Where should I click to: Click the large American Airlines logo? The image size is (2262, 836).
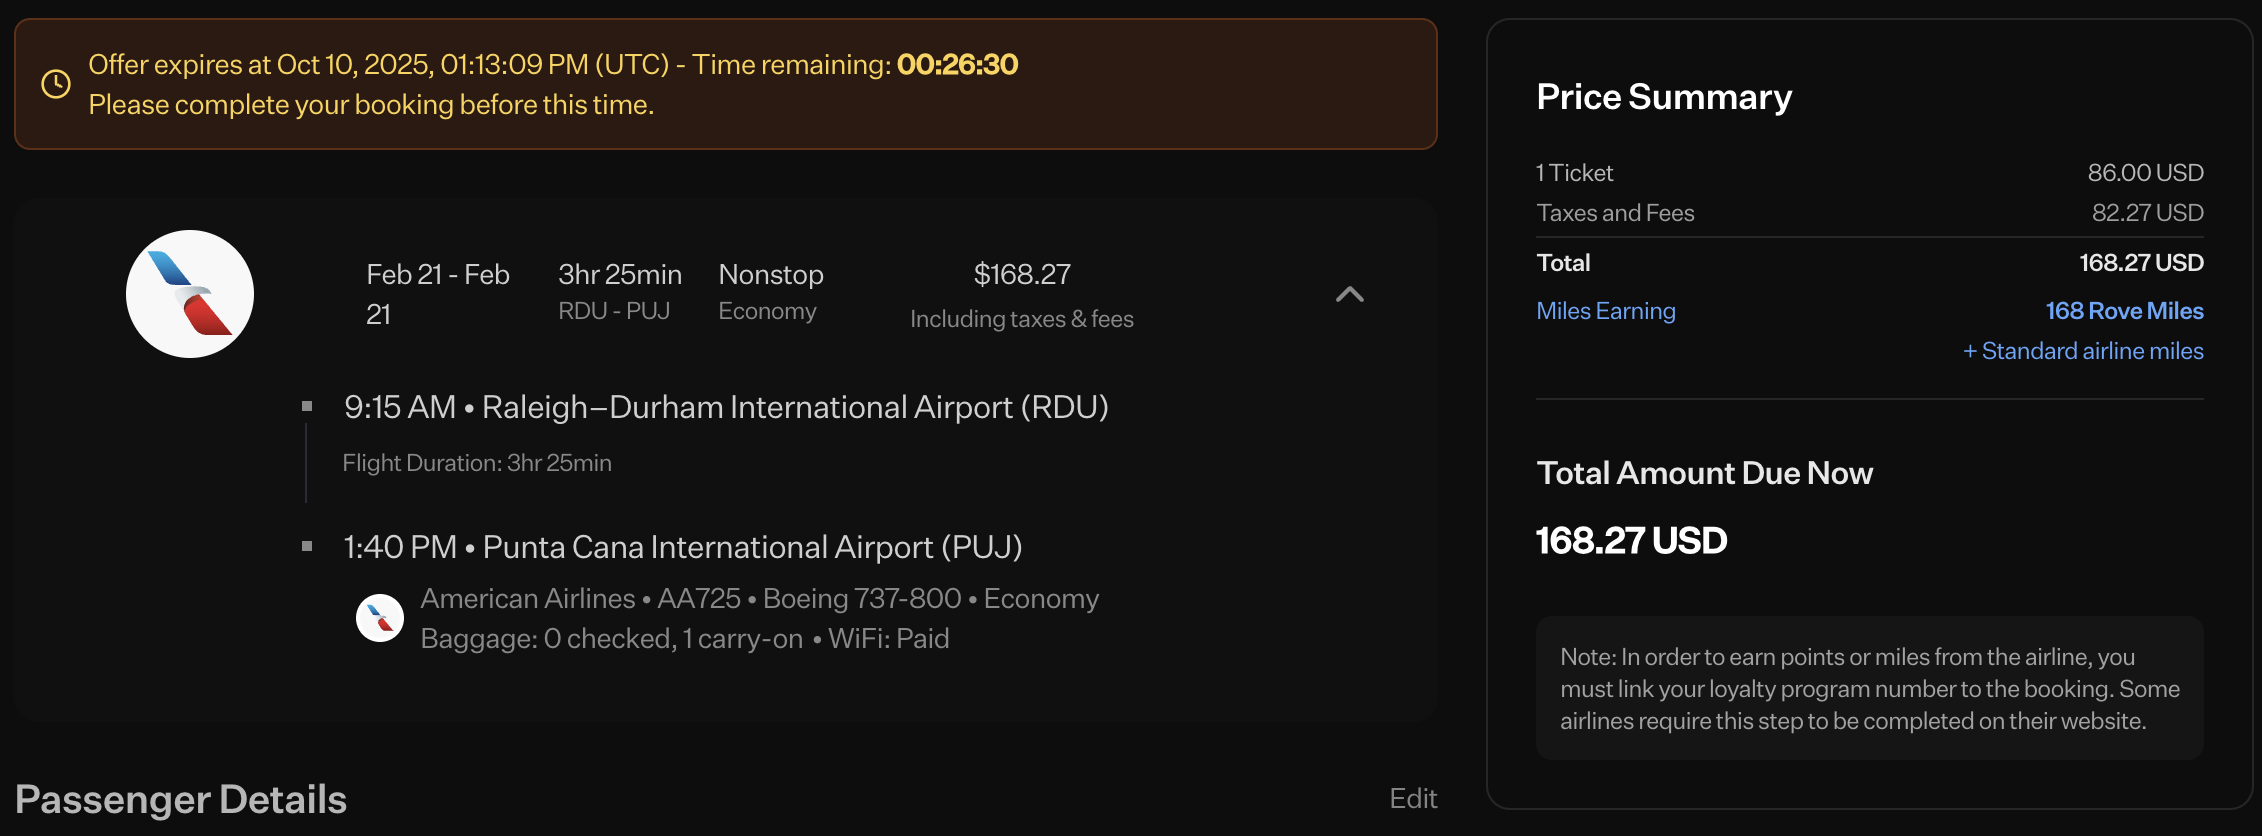[x=190, y=294]
